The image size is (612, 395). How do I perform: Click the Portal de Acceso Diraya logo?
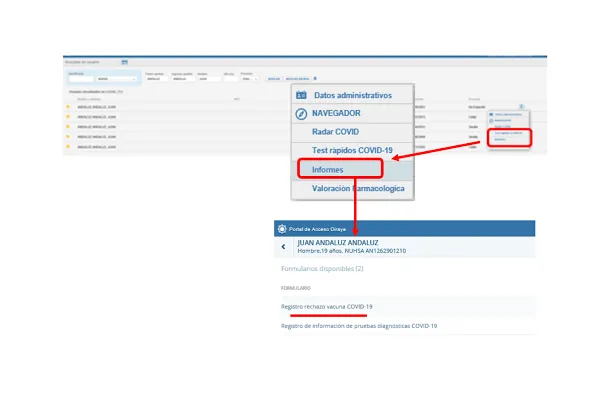282,229
